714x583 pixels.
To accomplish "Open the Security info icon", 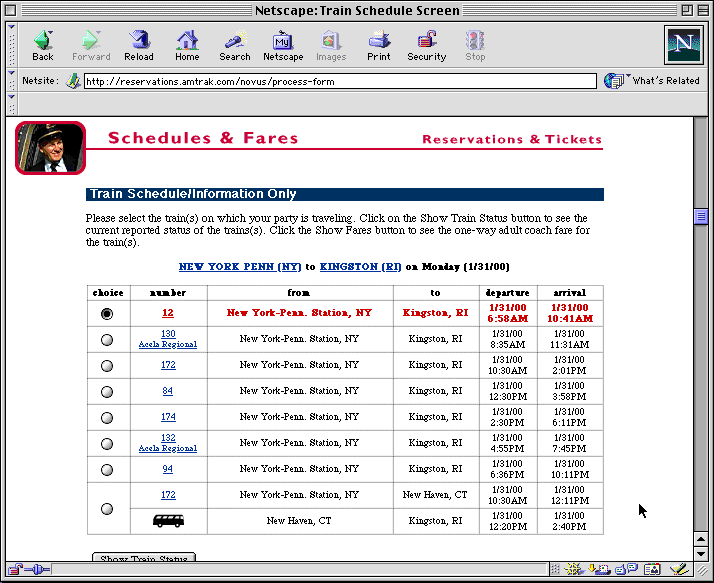I will [427, 44].
